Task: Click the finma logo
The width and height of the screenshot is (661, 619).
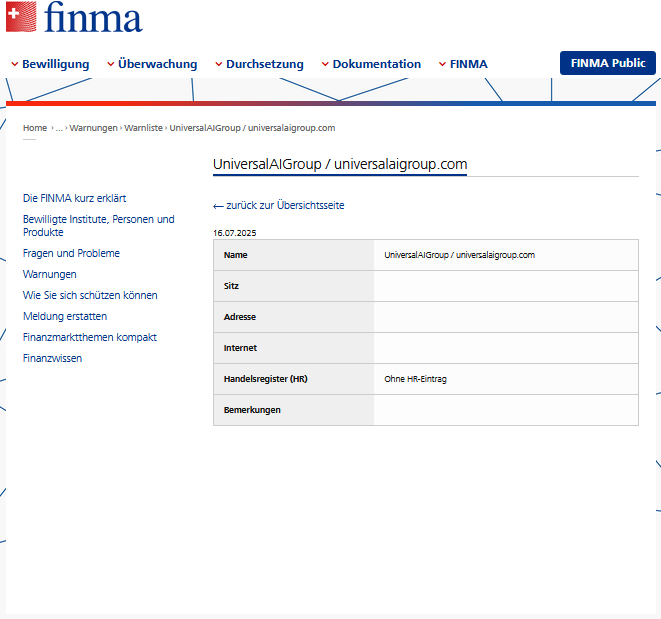Action: [74, 17]
